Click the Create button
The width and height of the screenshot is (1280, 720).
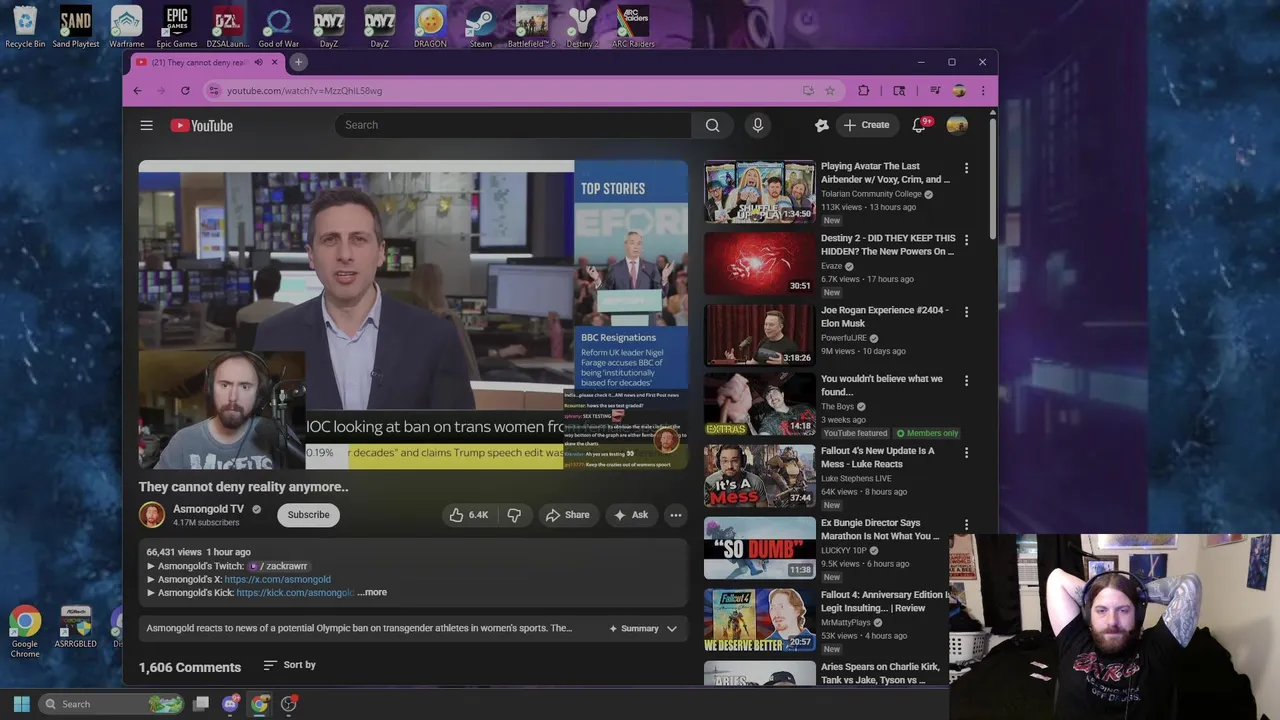(866, 125)
